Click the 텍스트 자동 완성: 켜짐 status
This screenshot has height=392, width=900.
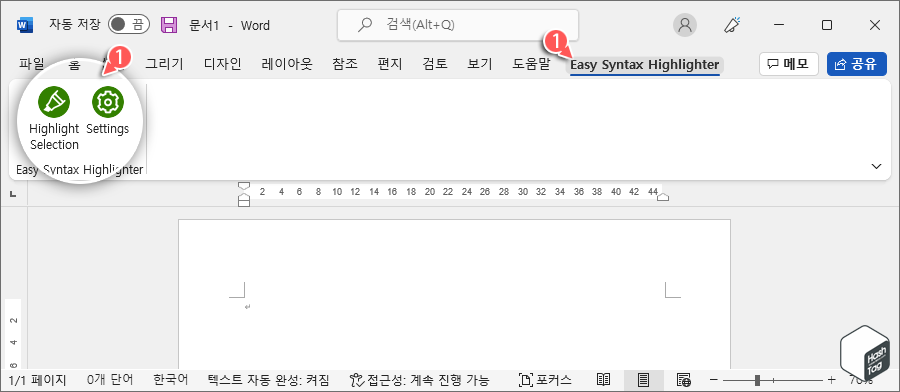point(268,379)
